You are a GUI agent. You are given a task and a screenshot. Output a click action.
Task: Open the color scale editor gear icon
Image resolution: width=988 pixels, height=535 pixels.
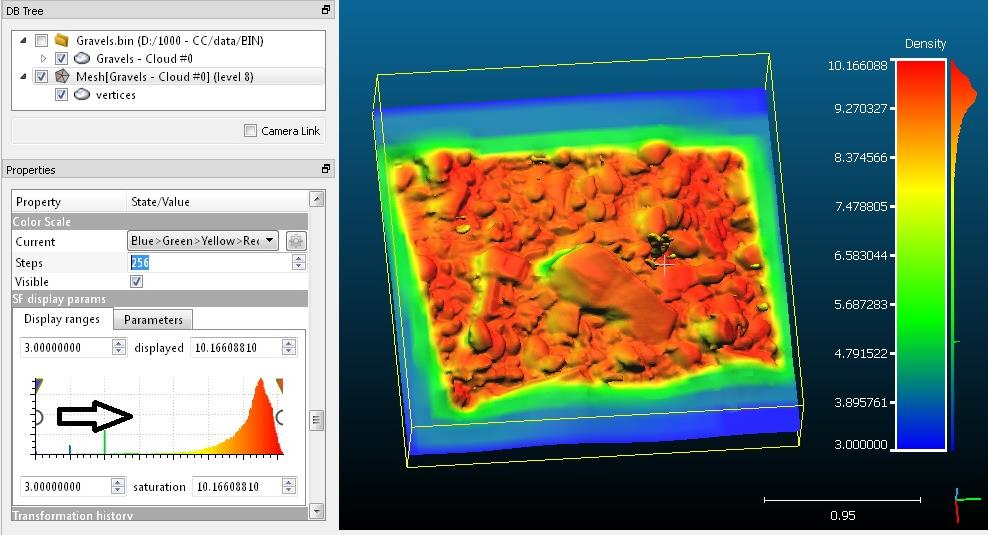[x=296, y=241]
